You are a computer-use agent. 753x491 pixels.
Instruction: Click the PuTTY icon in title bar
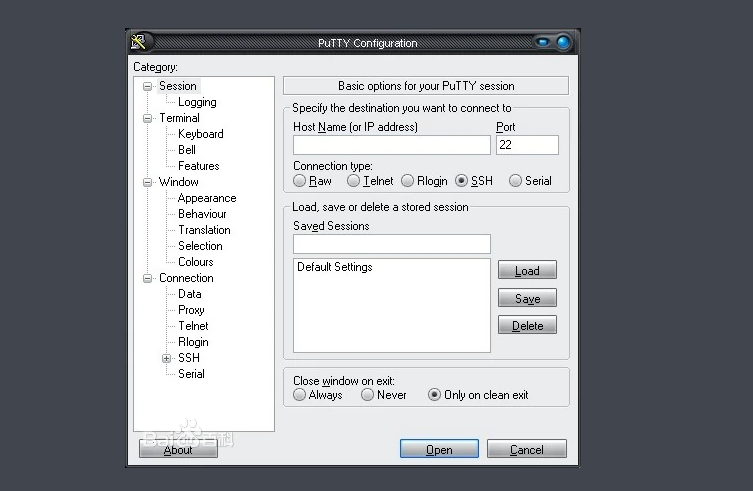coord(139,42)
